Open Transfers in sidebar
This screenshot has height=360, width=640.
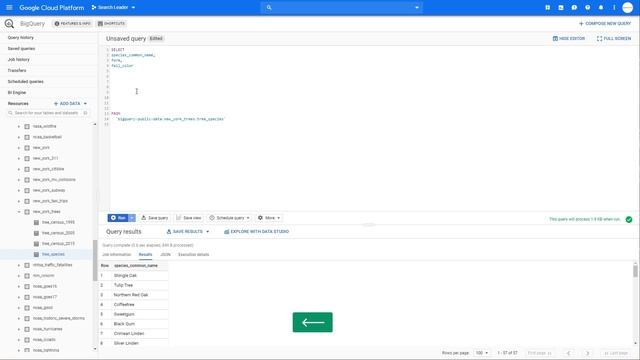tap(17, 71)
